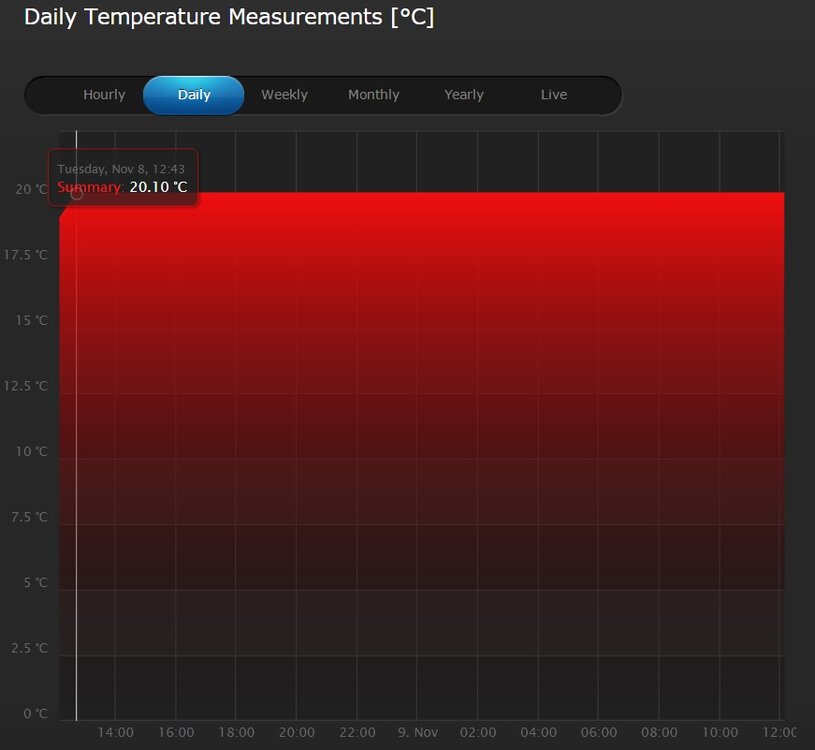
Task: Click the hovered data point marker circle
Action: [x=76, y=193]
